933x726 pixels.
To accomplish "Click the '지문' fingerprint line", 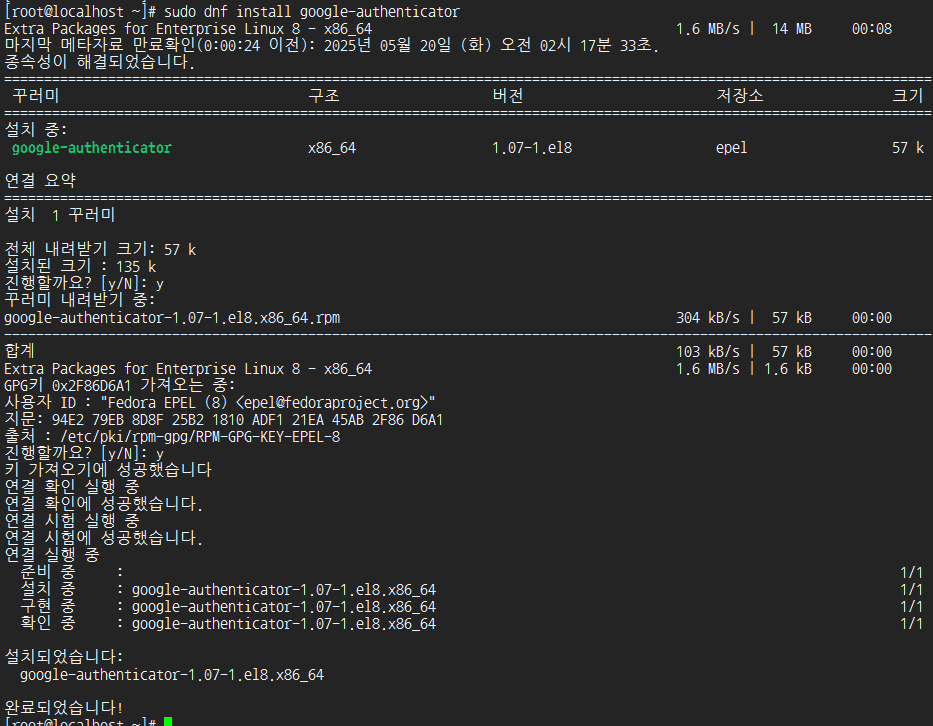I will pos(224,420).
